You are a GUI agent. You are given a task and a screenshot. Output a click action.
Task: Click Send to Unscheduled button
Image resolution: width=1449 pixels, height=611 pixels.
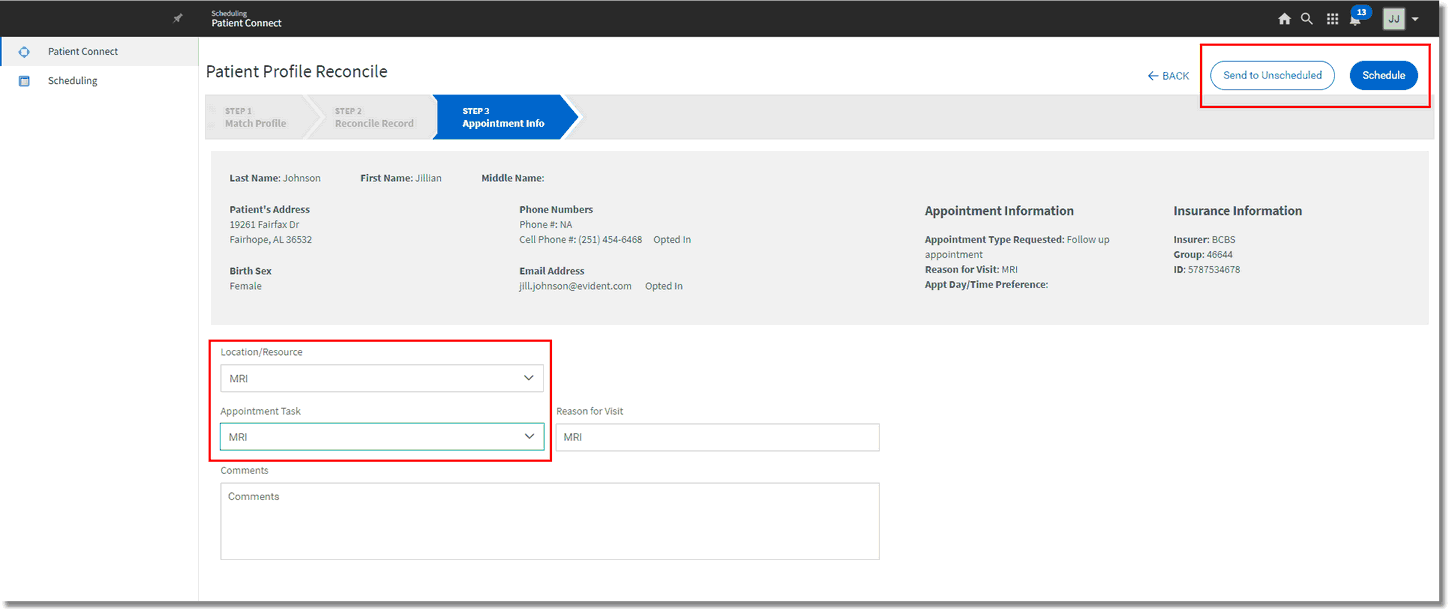click(1272, 75)
